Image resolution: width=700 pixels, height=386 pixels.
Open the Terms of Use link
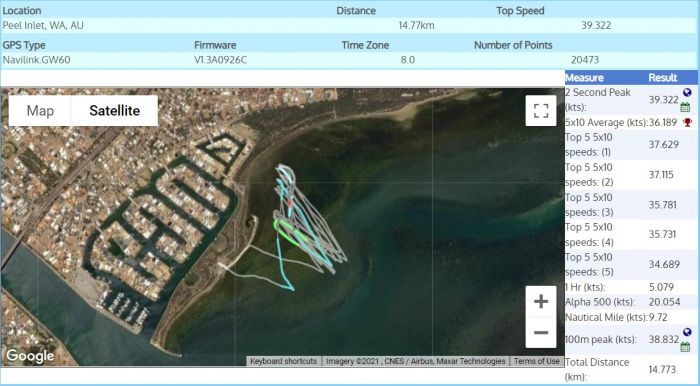536,361
